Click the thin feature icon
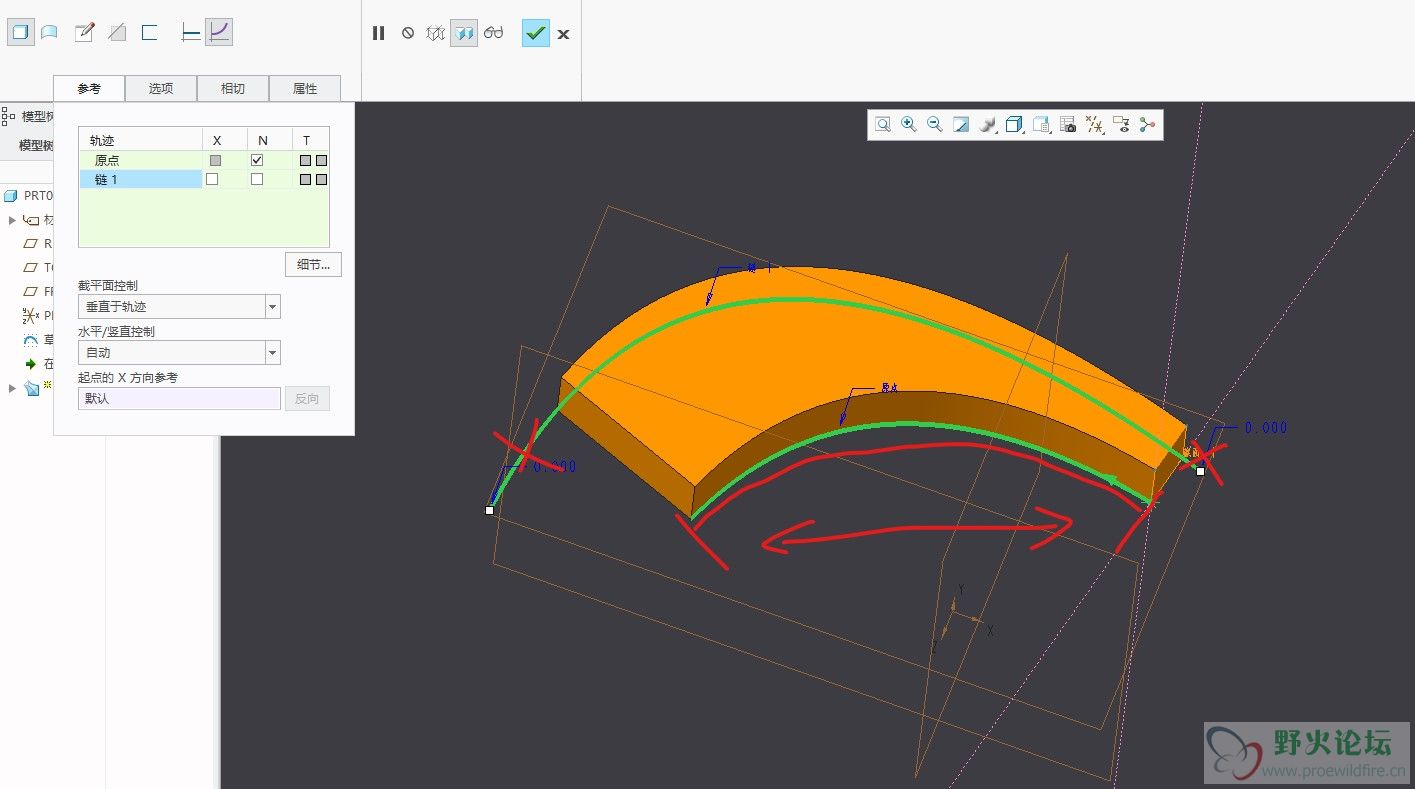The image size is (1415, 789). tap(150, 32)
